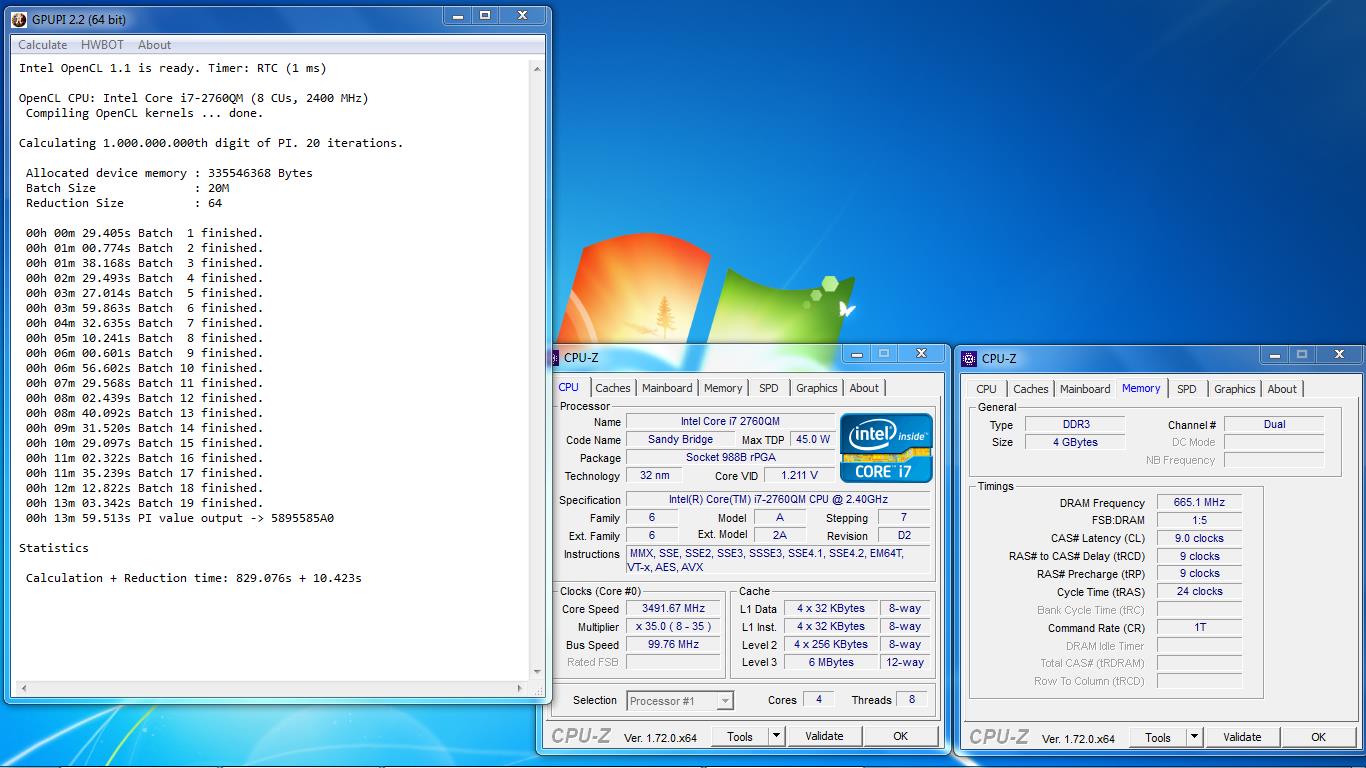The image size is (1366, 768).
Task: Click Validate button in right CPU-Z
Action: pos(1242,737)
